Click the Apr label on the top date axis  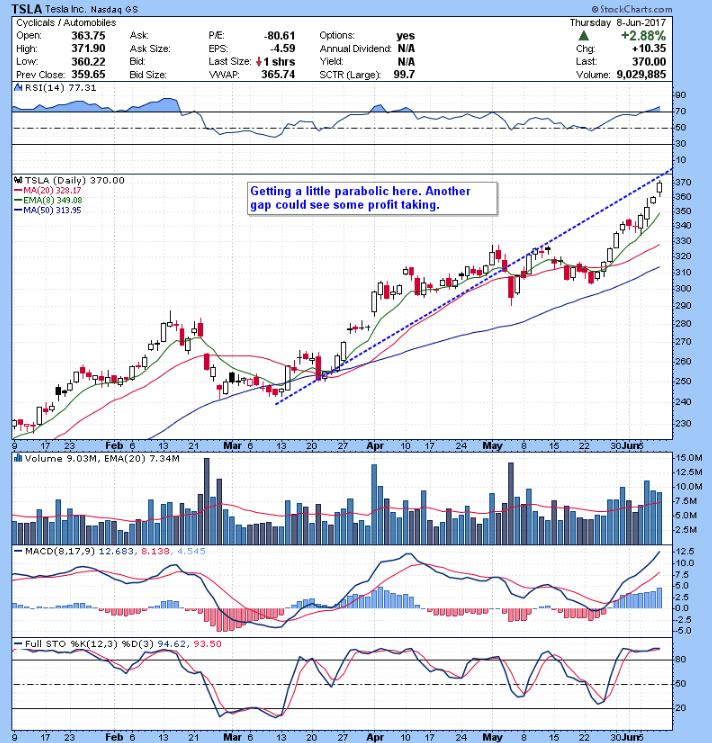375,442
